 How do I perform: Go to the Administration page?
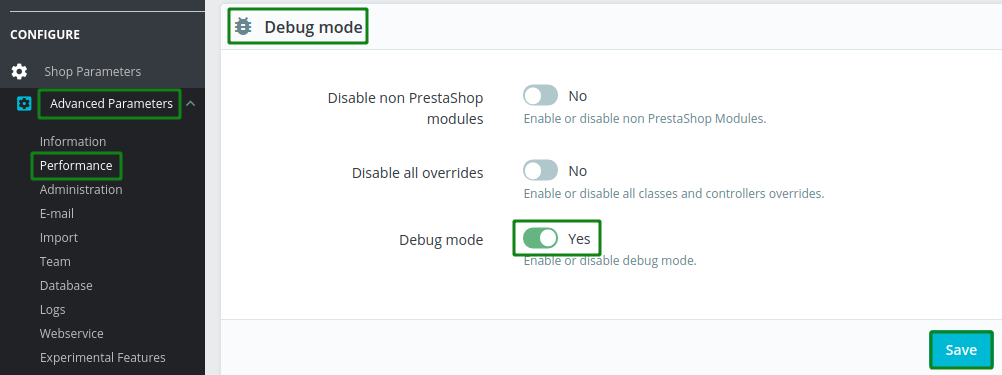81,190
